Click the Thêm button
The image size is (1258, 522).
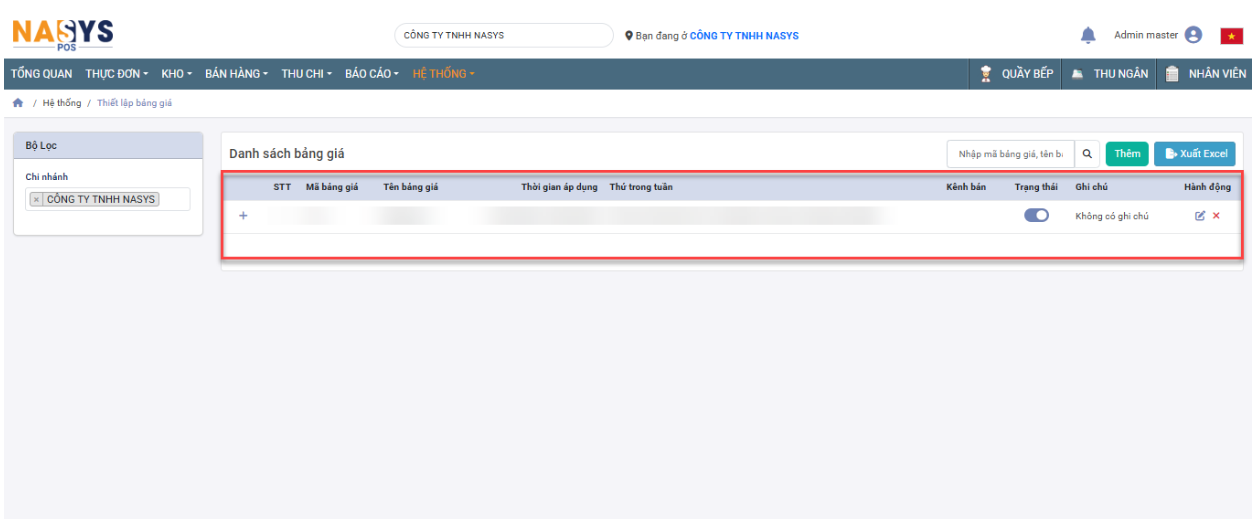coord(1127,154)
